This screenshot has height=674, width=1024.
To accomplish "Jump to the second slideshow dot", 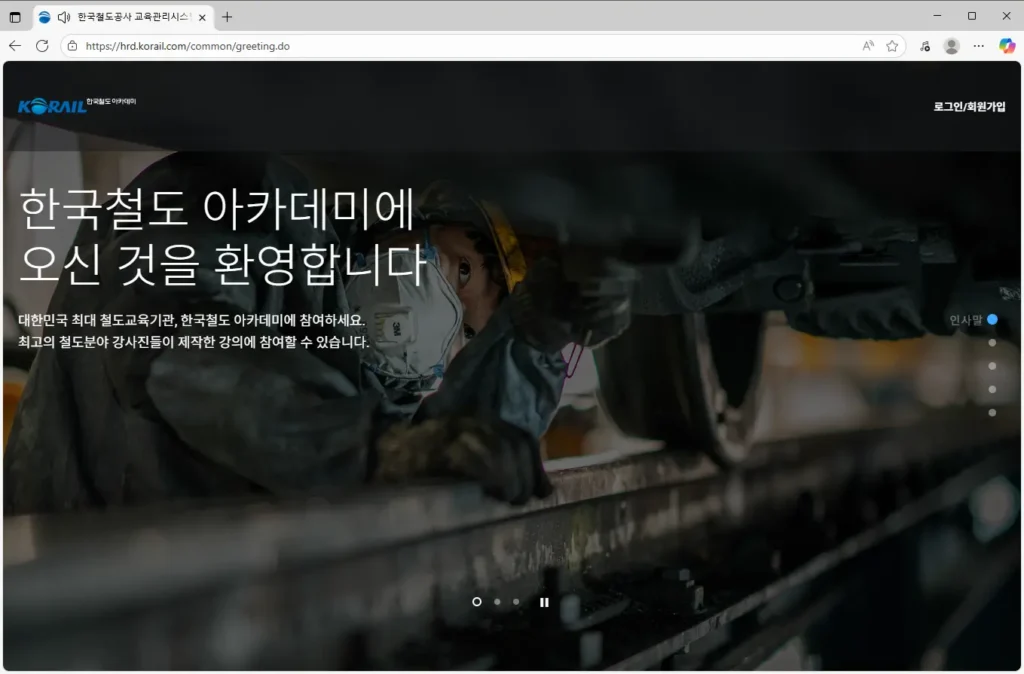I will [x=496, y=602].
